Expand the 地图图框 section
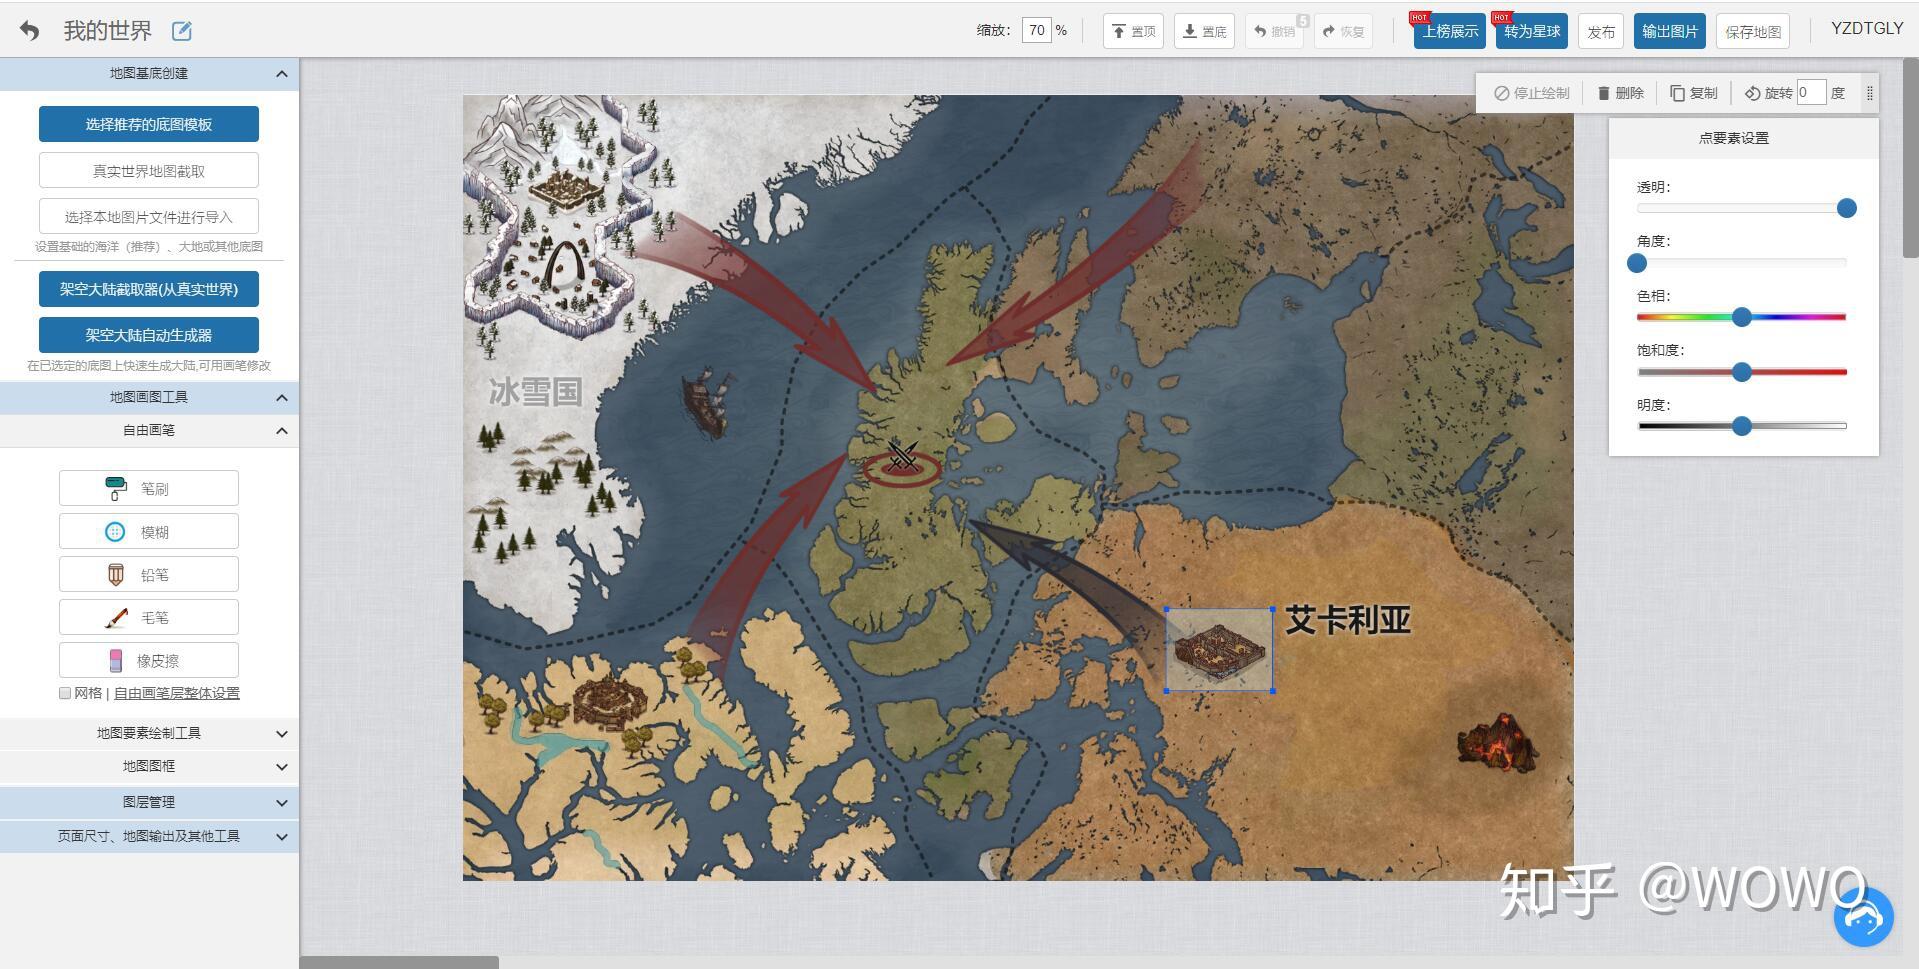 point(149,766)
